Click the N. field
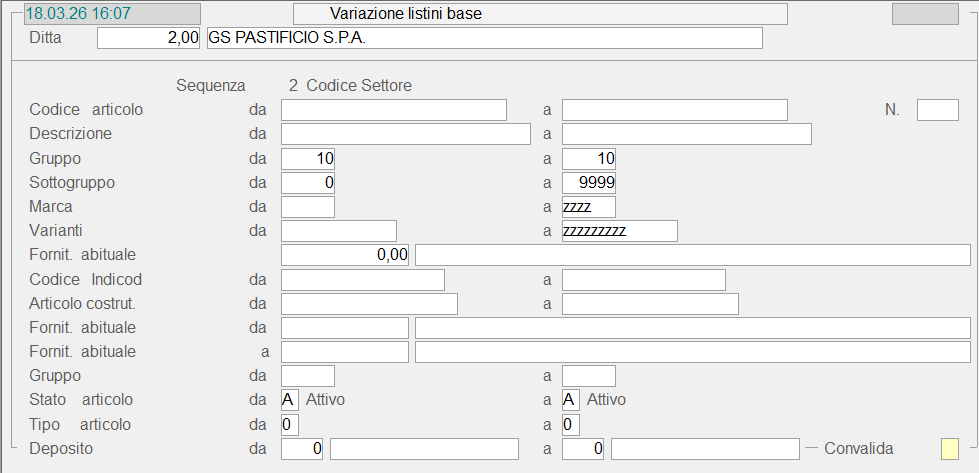The height and width of the screenshot is (473, 979). coord(937,110)
